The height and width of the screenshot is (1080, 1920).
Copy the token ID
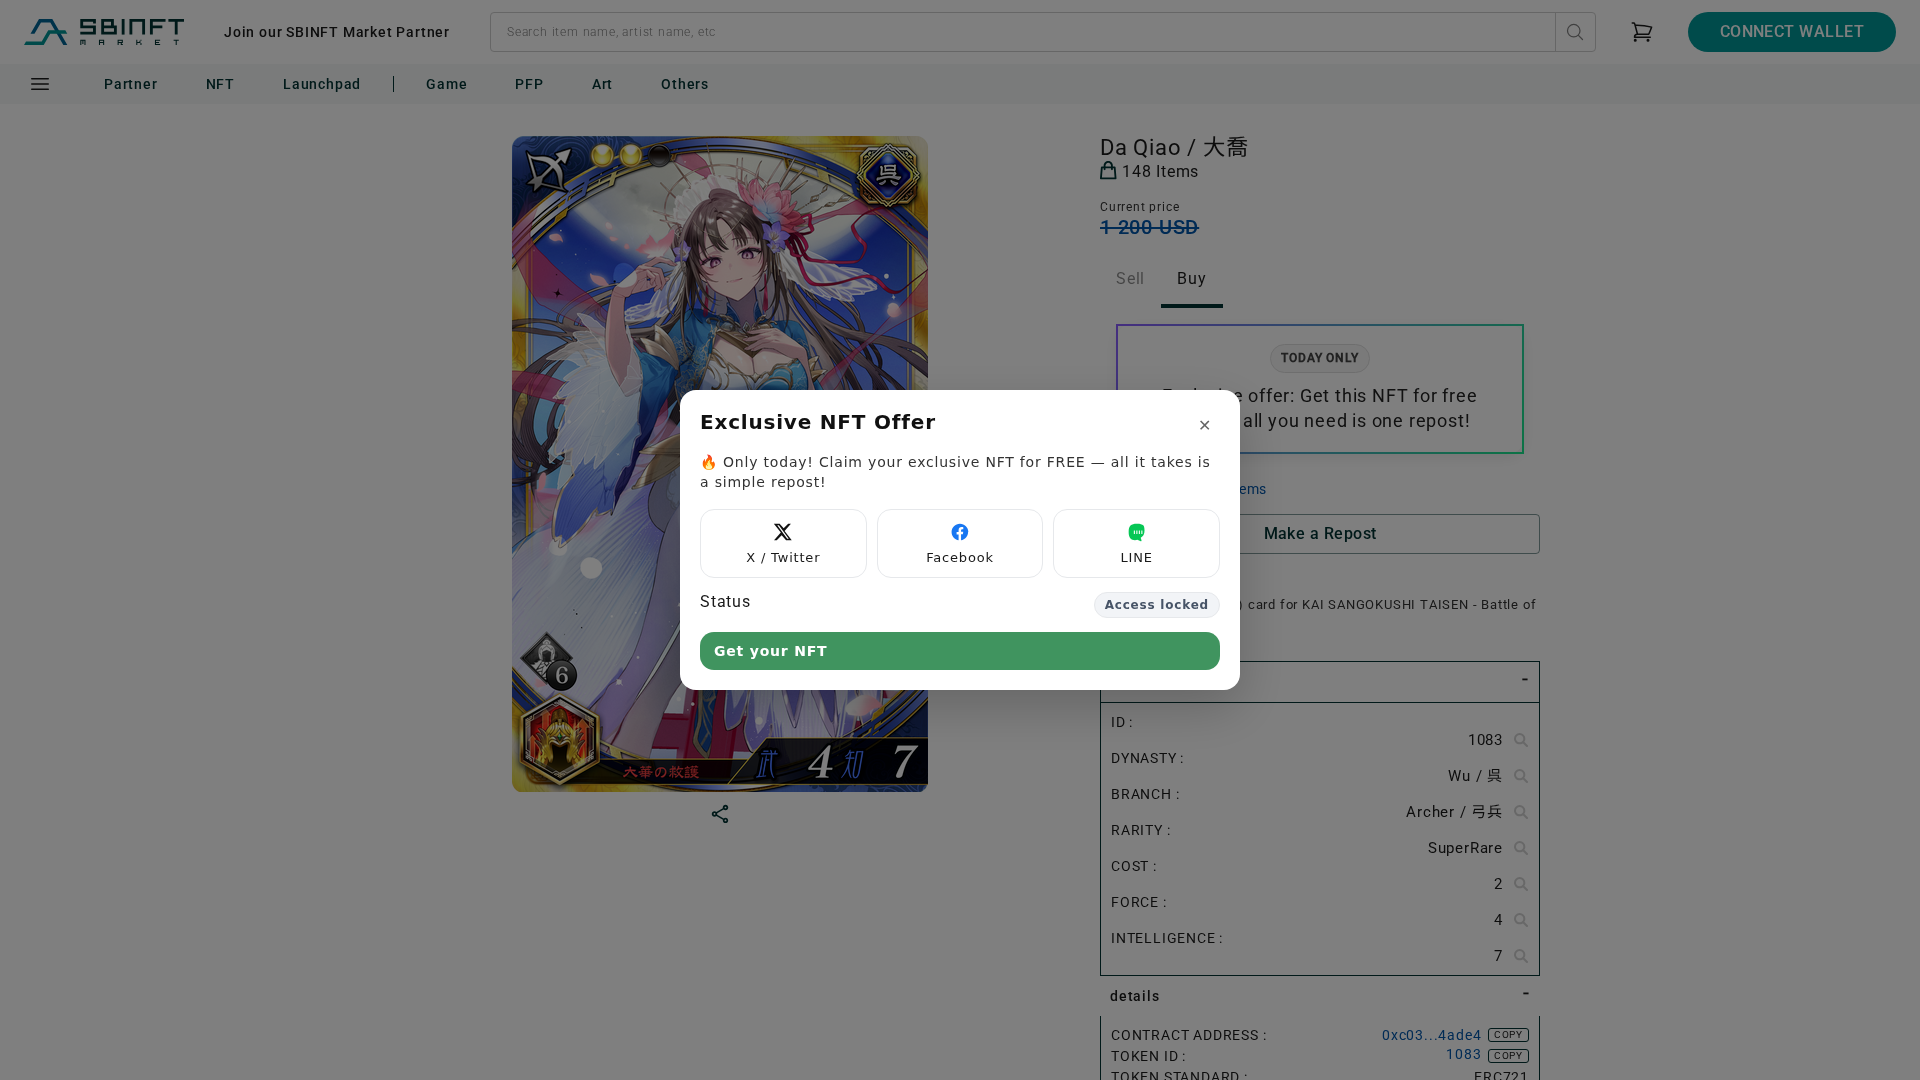tap(1508, 1056)
